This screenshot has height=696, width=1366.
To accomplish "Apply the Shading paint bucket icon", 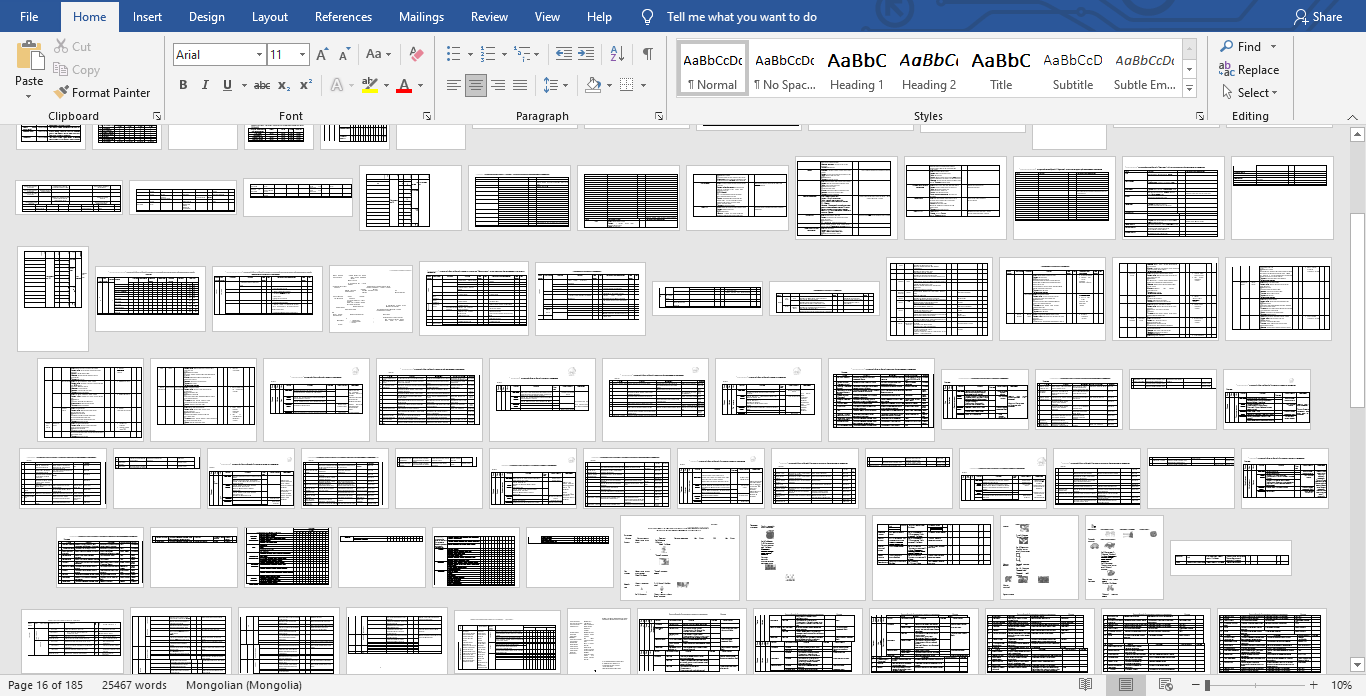I will tap(593, 85).
